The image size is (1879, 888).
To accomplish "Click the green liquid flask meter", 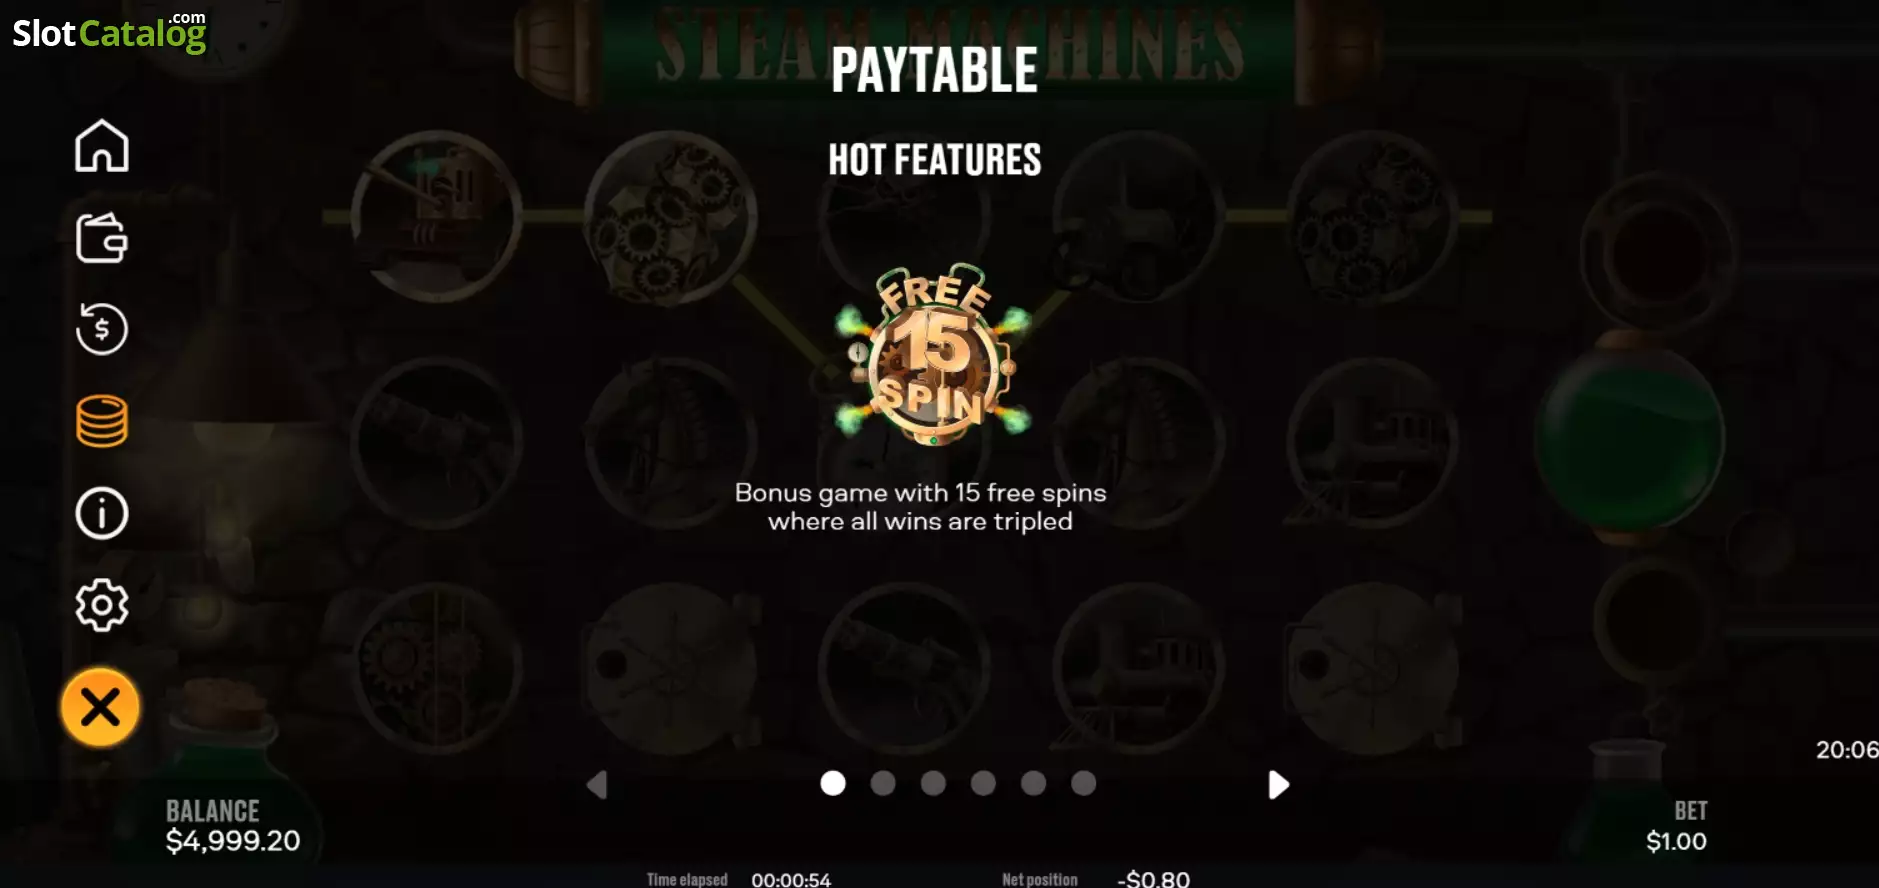I will click(x=1630, y=437).
